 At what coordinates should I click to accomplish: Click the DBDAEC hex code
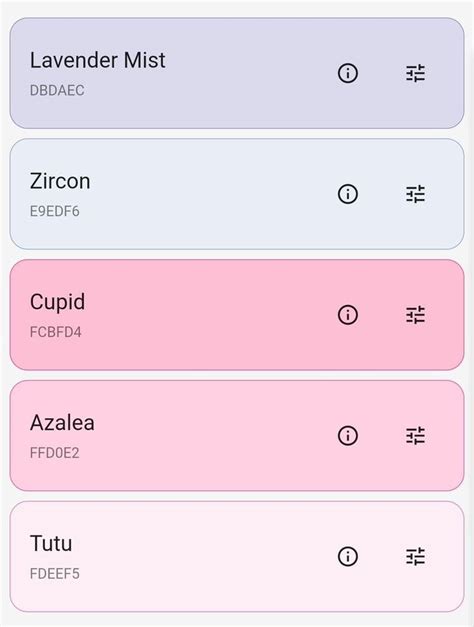point(57,90)
